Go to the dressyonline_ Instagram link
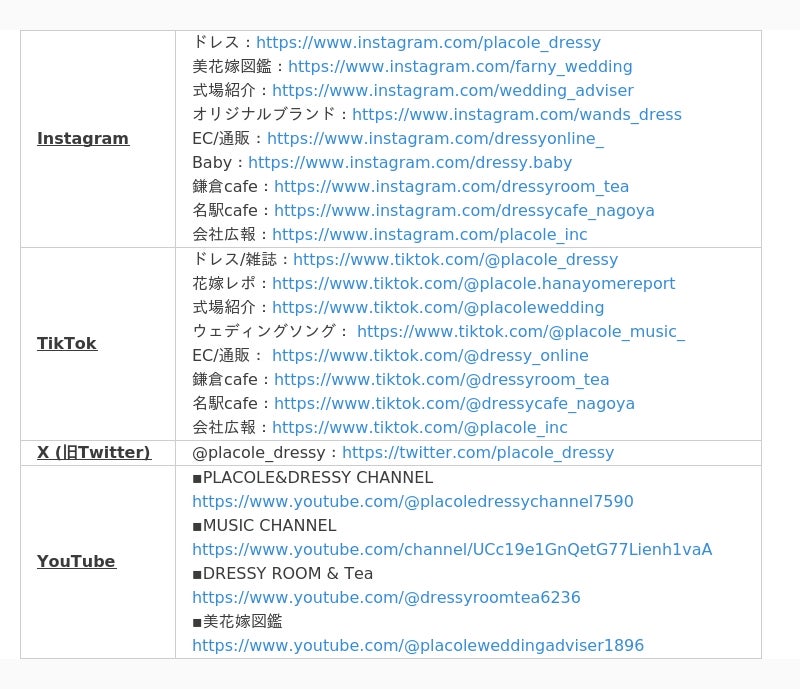Image resolution: width=800 pixels, height=689 pixels. tap(435, 139)
